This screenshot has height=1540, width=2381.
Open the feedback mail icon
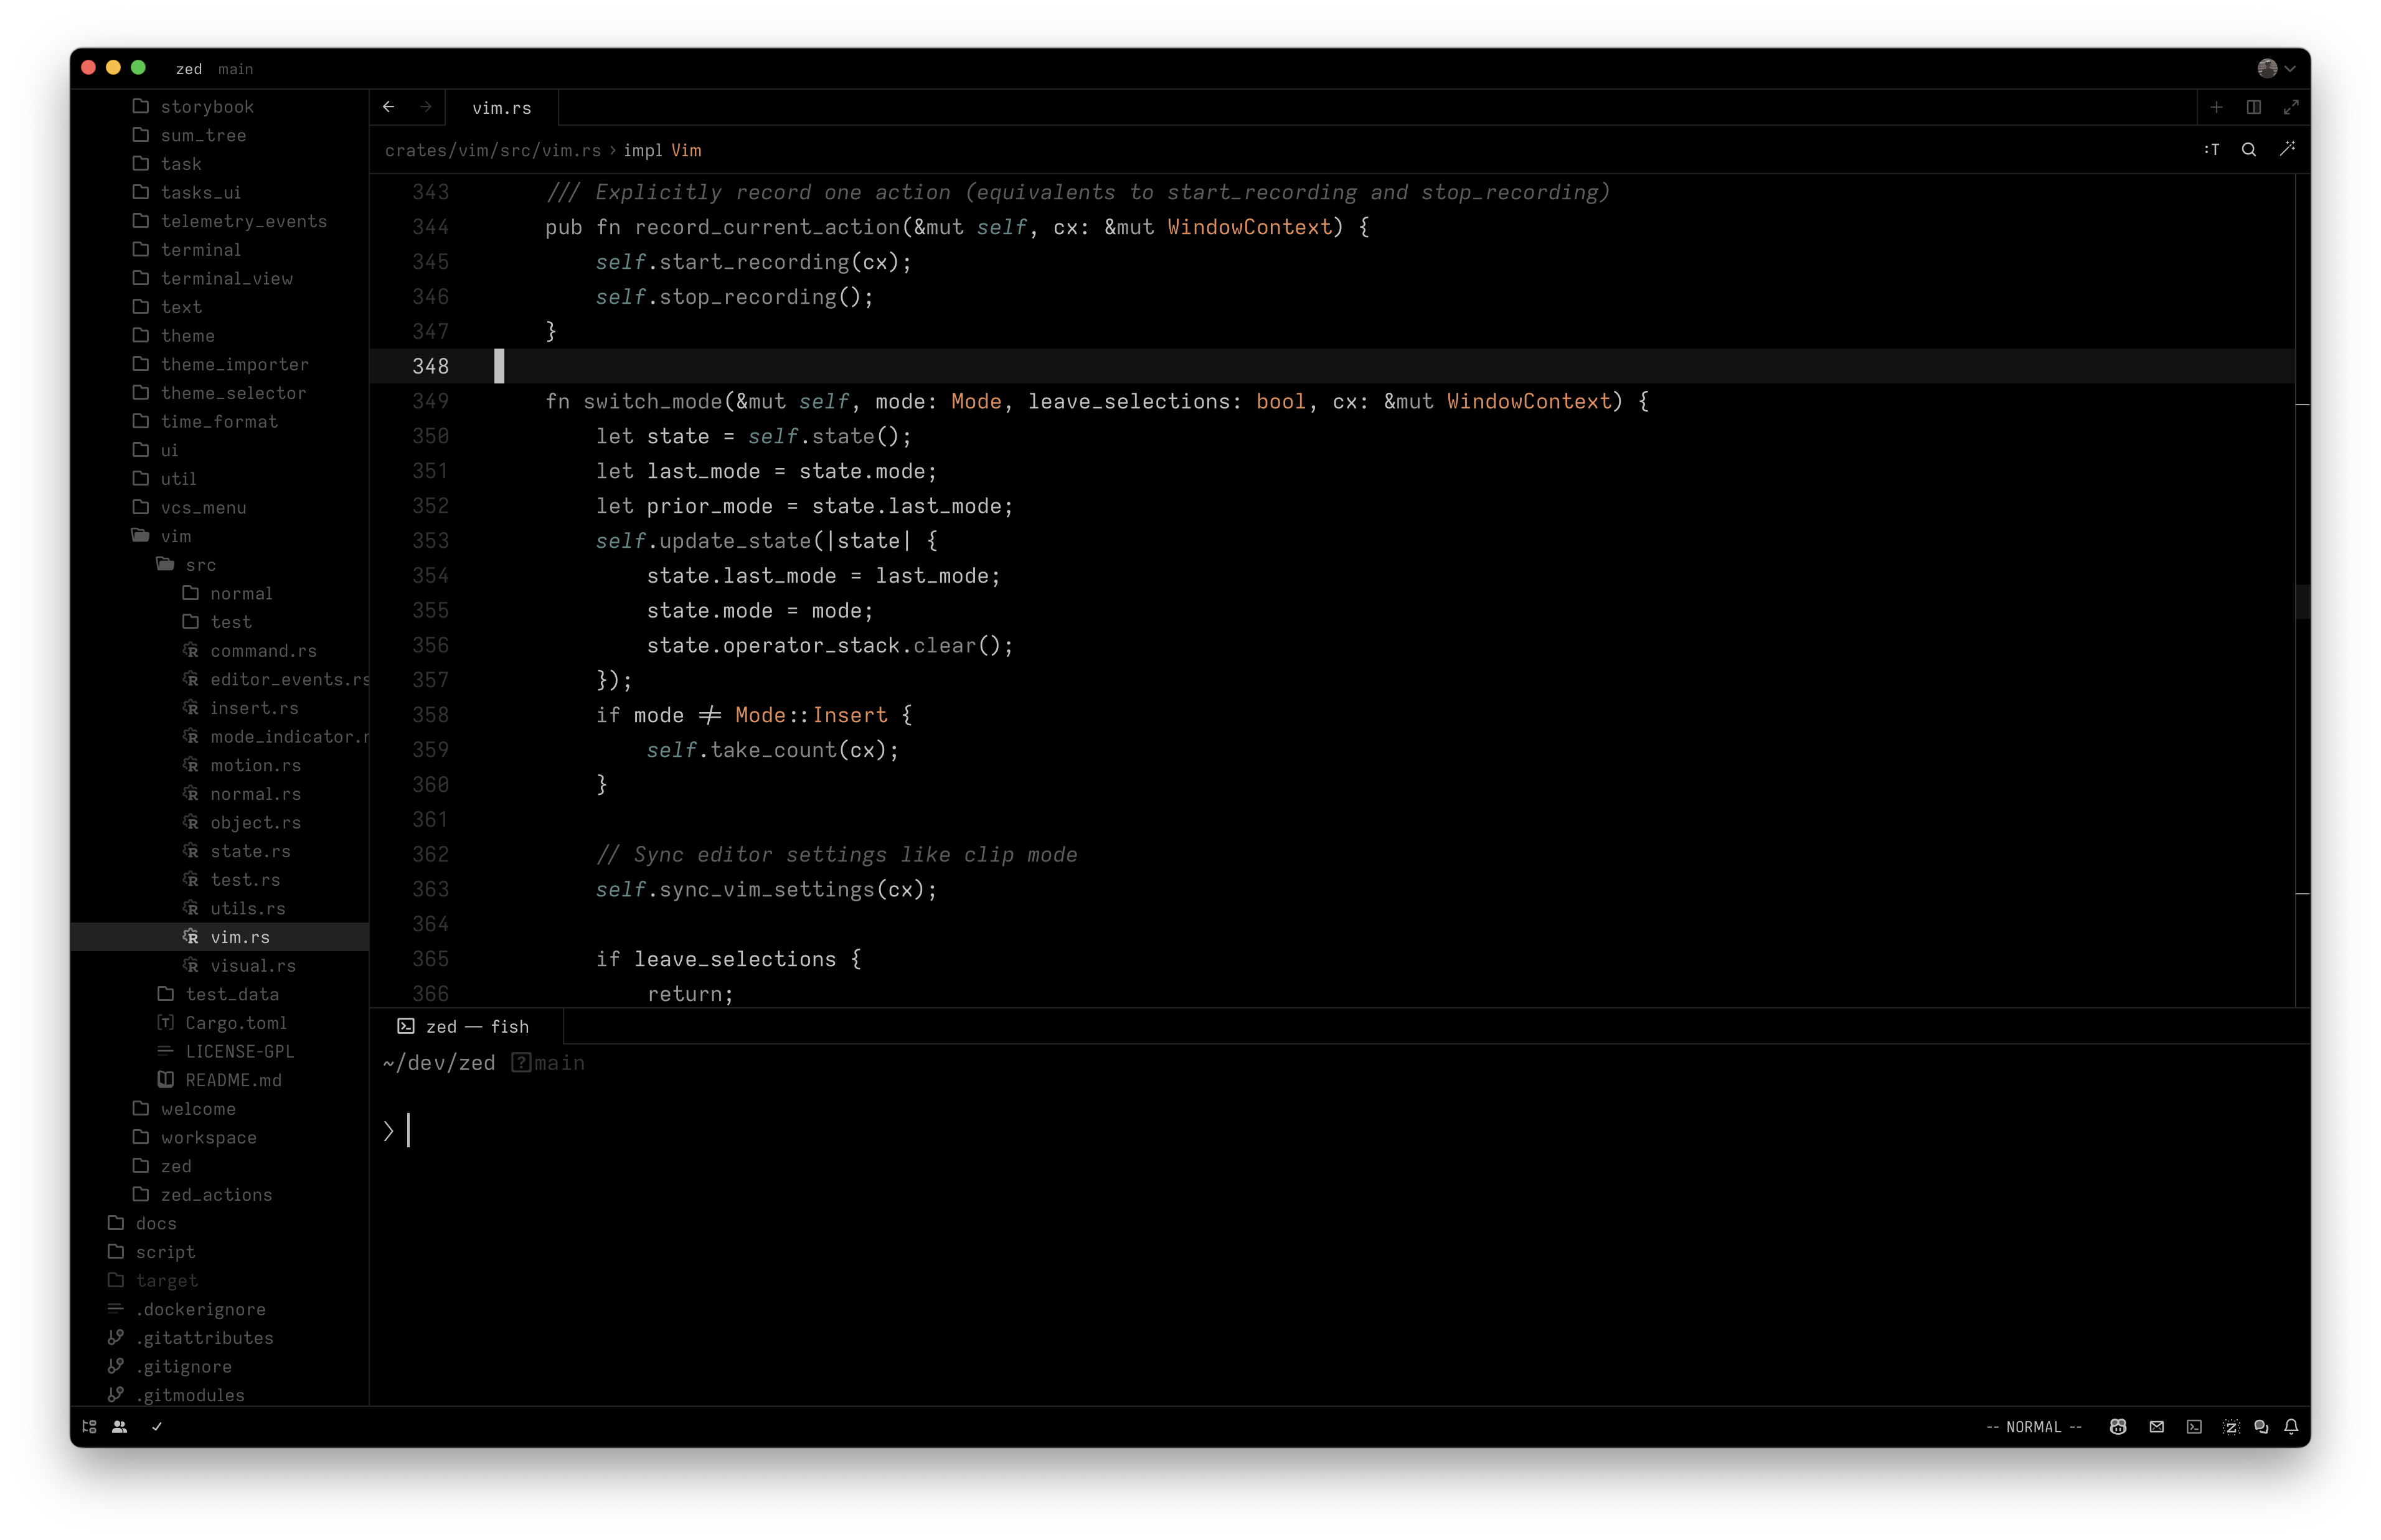pyautogui.click(x=2157, y=1427)
